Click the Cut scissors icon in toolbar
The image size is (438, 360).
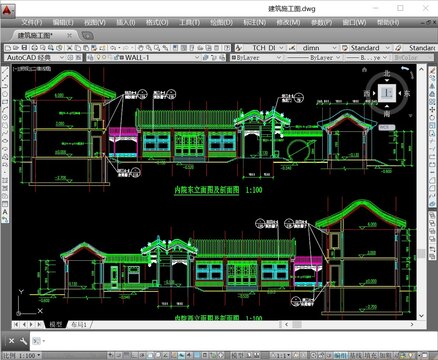[x=69, y=48]
